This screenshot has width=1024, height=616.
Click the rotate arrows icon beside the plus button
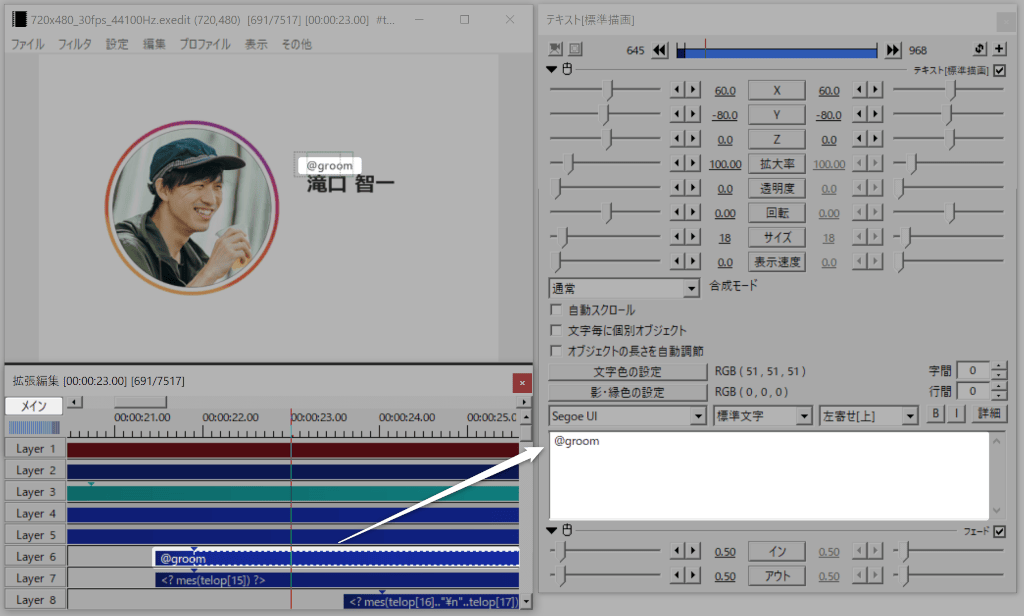[x=980, y=49]
